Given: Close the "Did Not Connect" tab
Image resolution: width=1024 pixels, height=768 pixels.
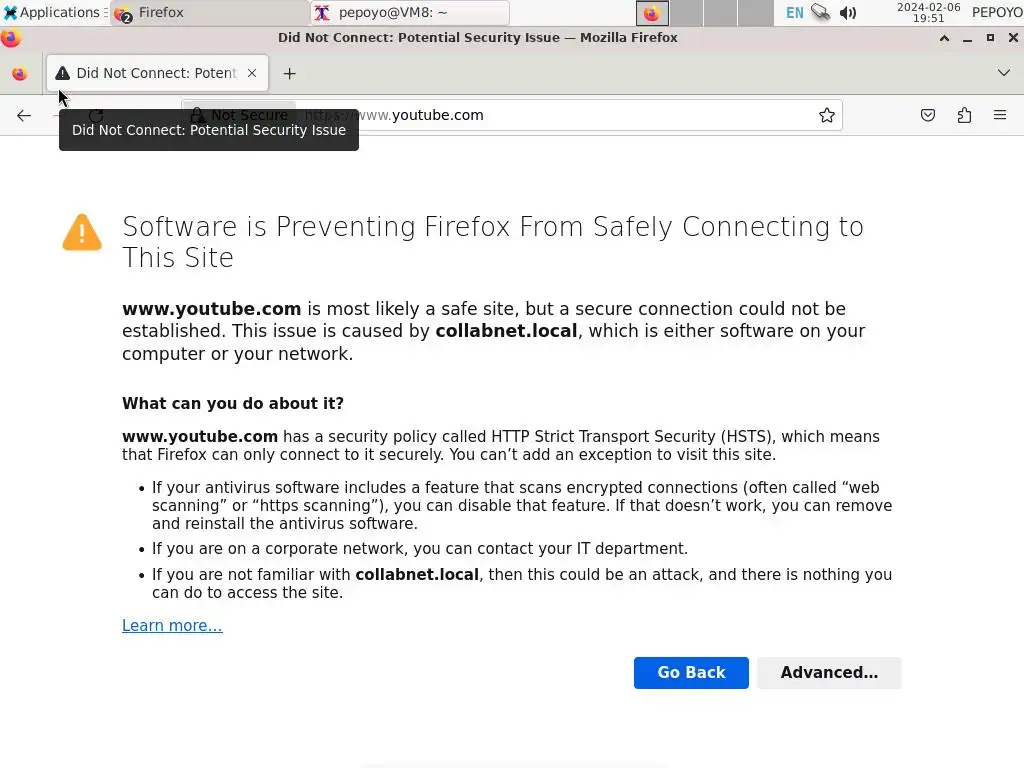Looking at the screenshot, I should tap(252, 73).
